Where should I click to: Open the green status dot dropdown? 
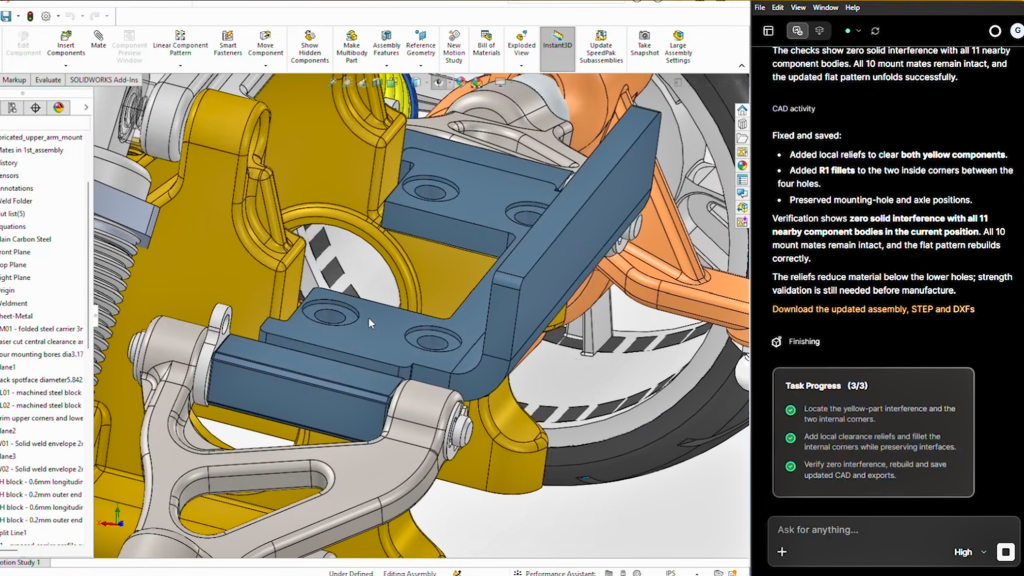tap(853, 31)
